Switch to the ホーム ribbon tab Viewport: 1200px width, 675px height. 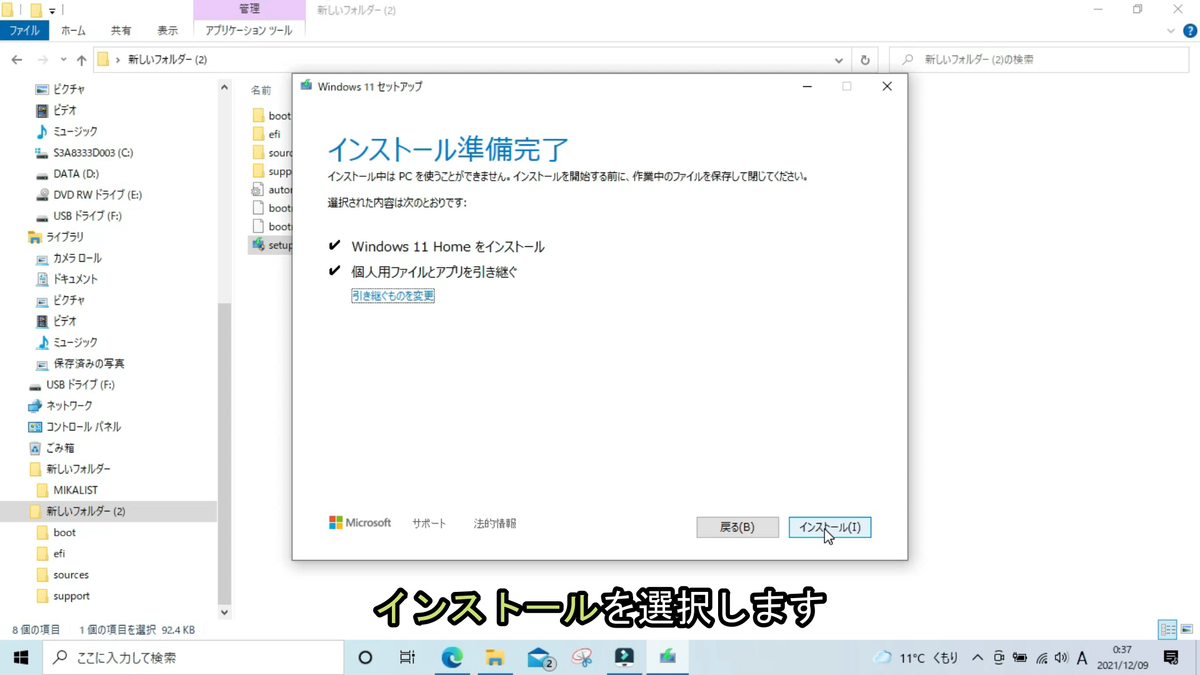click(x=73, y=31)
